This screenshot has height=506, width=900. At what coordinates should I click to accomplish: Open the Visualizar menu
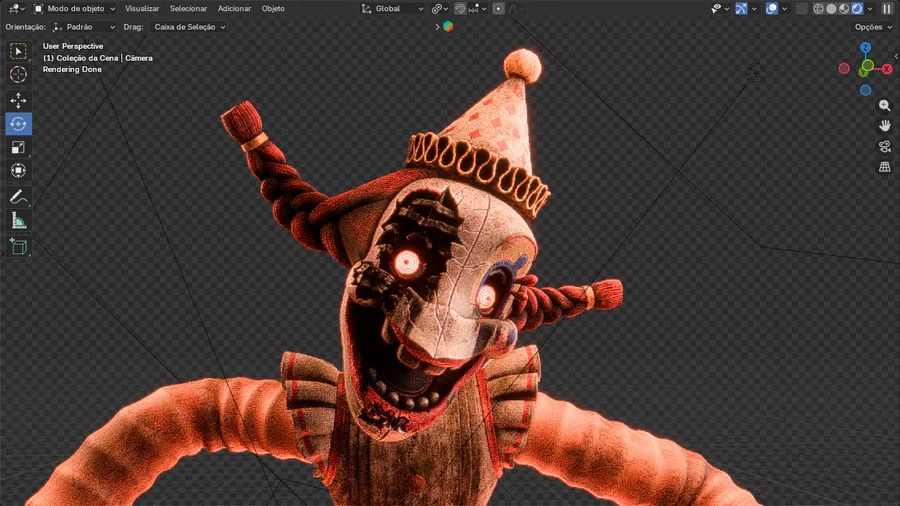click(142, 9)
